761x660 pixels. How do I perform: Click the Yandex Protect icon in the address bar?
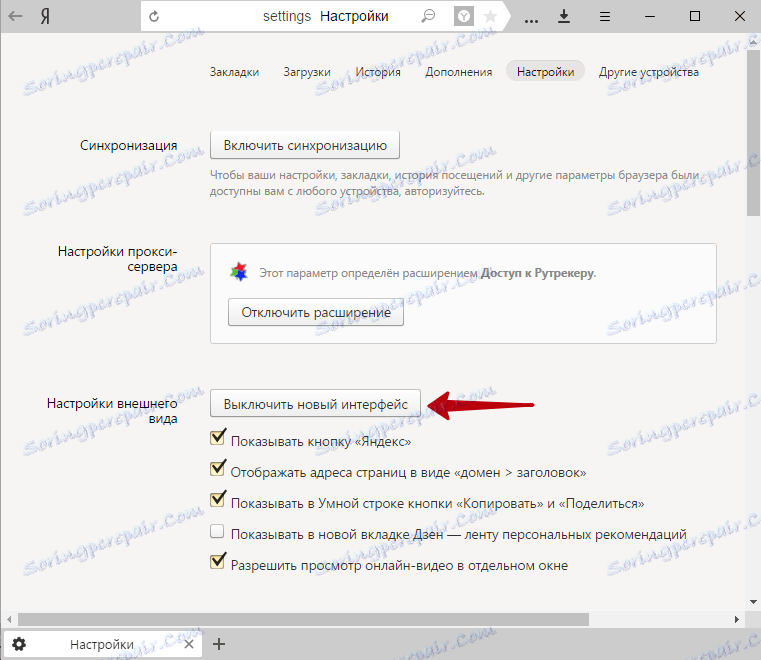463,16
